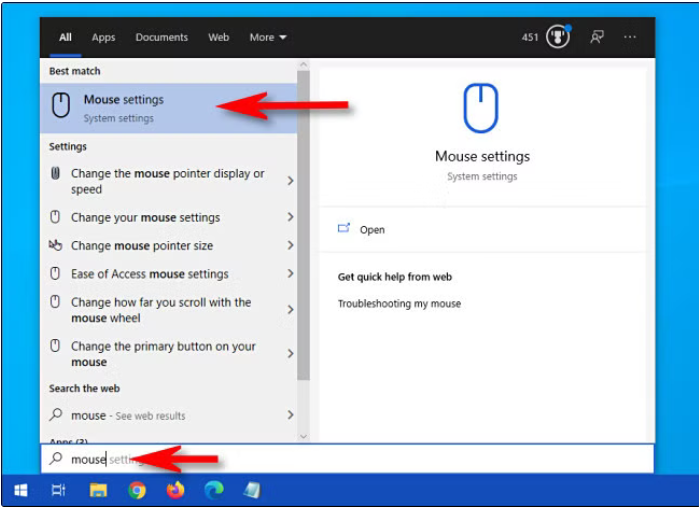Open Troubleshooting my mouse web help
This screenshot has width=699, height=511.
coord(399,304)
